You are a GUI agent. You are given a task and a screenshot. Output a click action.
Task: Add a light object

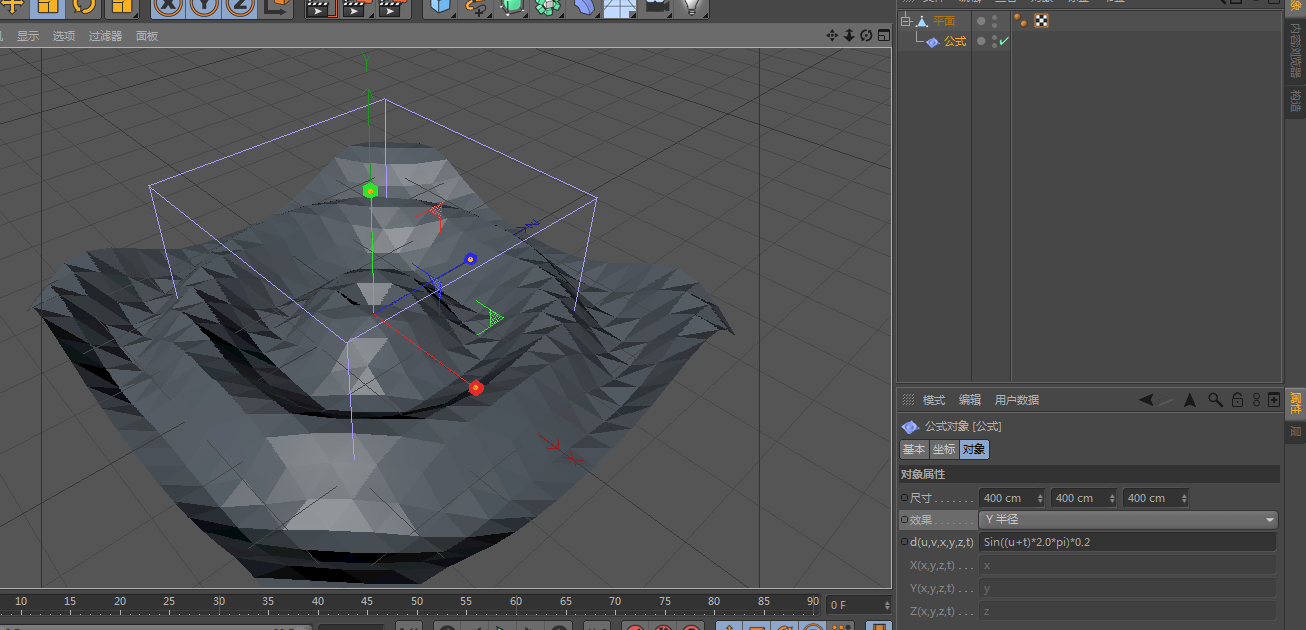click(691, 8)
